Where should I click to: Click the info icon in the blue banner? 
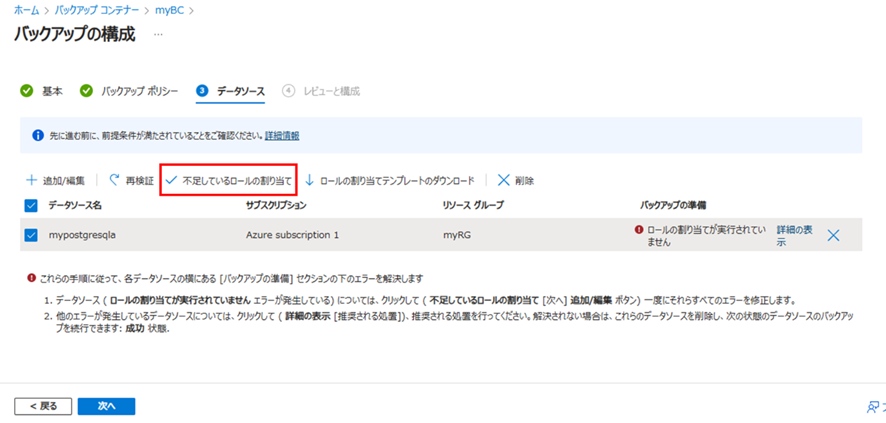38,136
